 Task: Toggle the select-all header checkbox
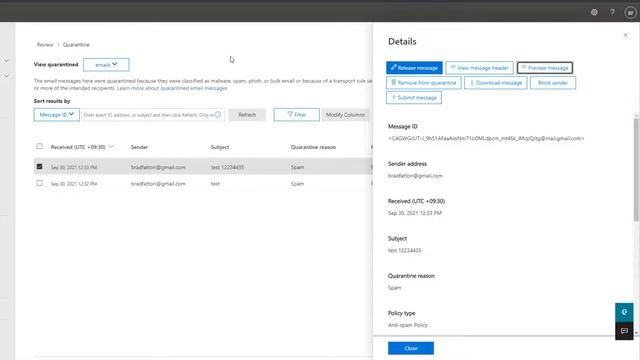point(40,146)
